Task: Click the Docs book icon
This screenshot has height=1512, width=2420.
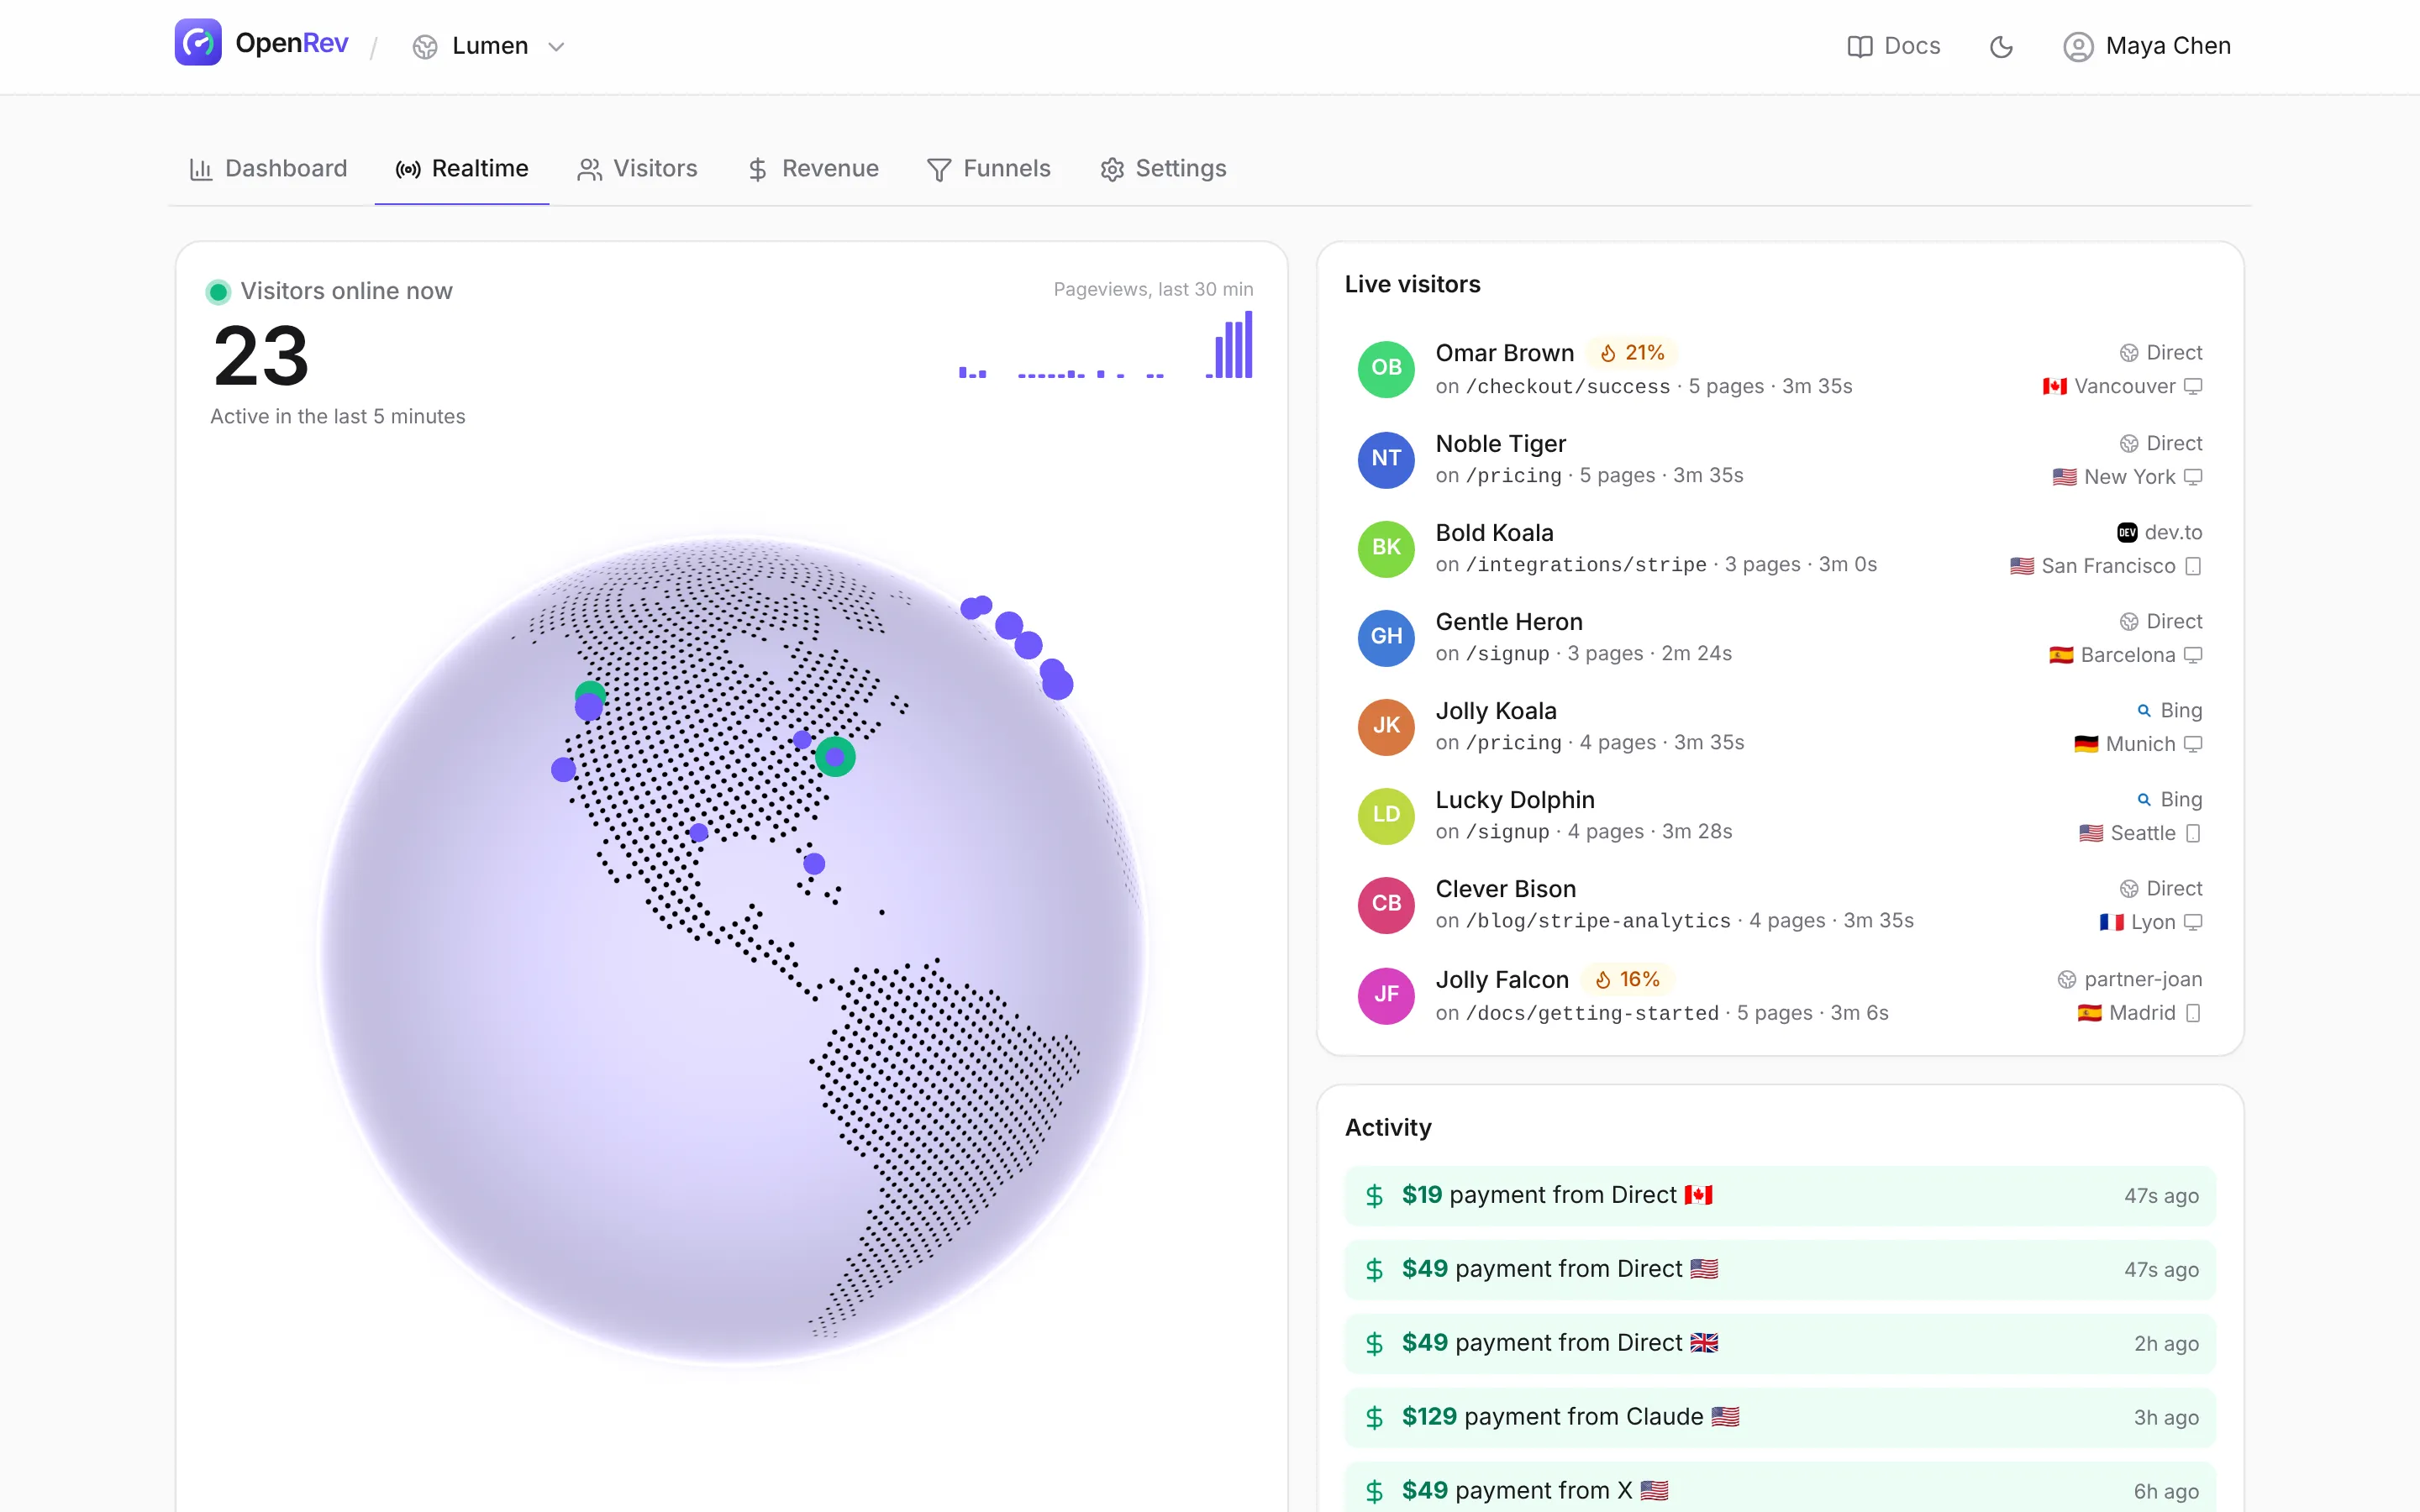Action: point(1859,46)
